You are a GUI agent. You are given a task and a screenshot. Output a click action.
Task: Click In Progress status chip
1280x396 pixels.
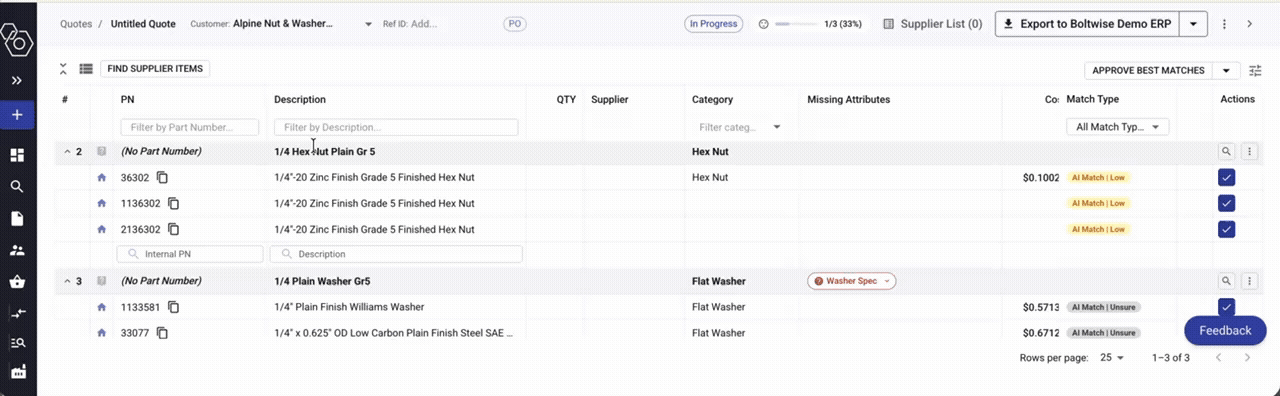tap(713, 23)
